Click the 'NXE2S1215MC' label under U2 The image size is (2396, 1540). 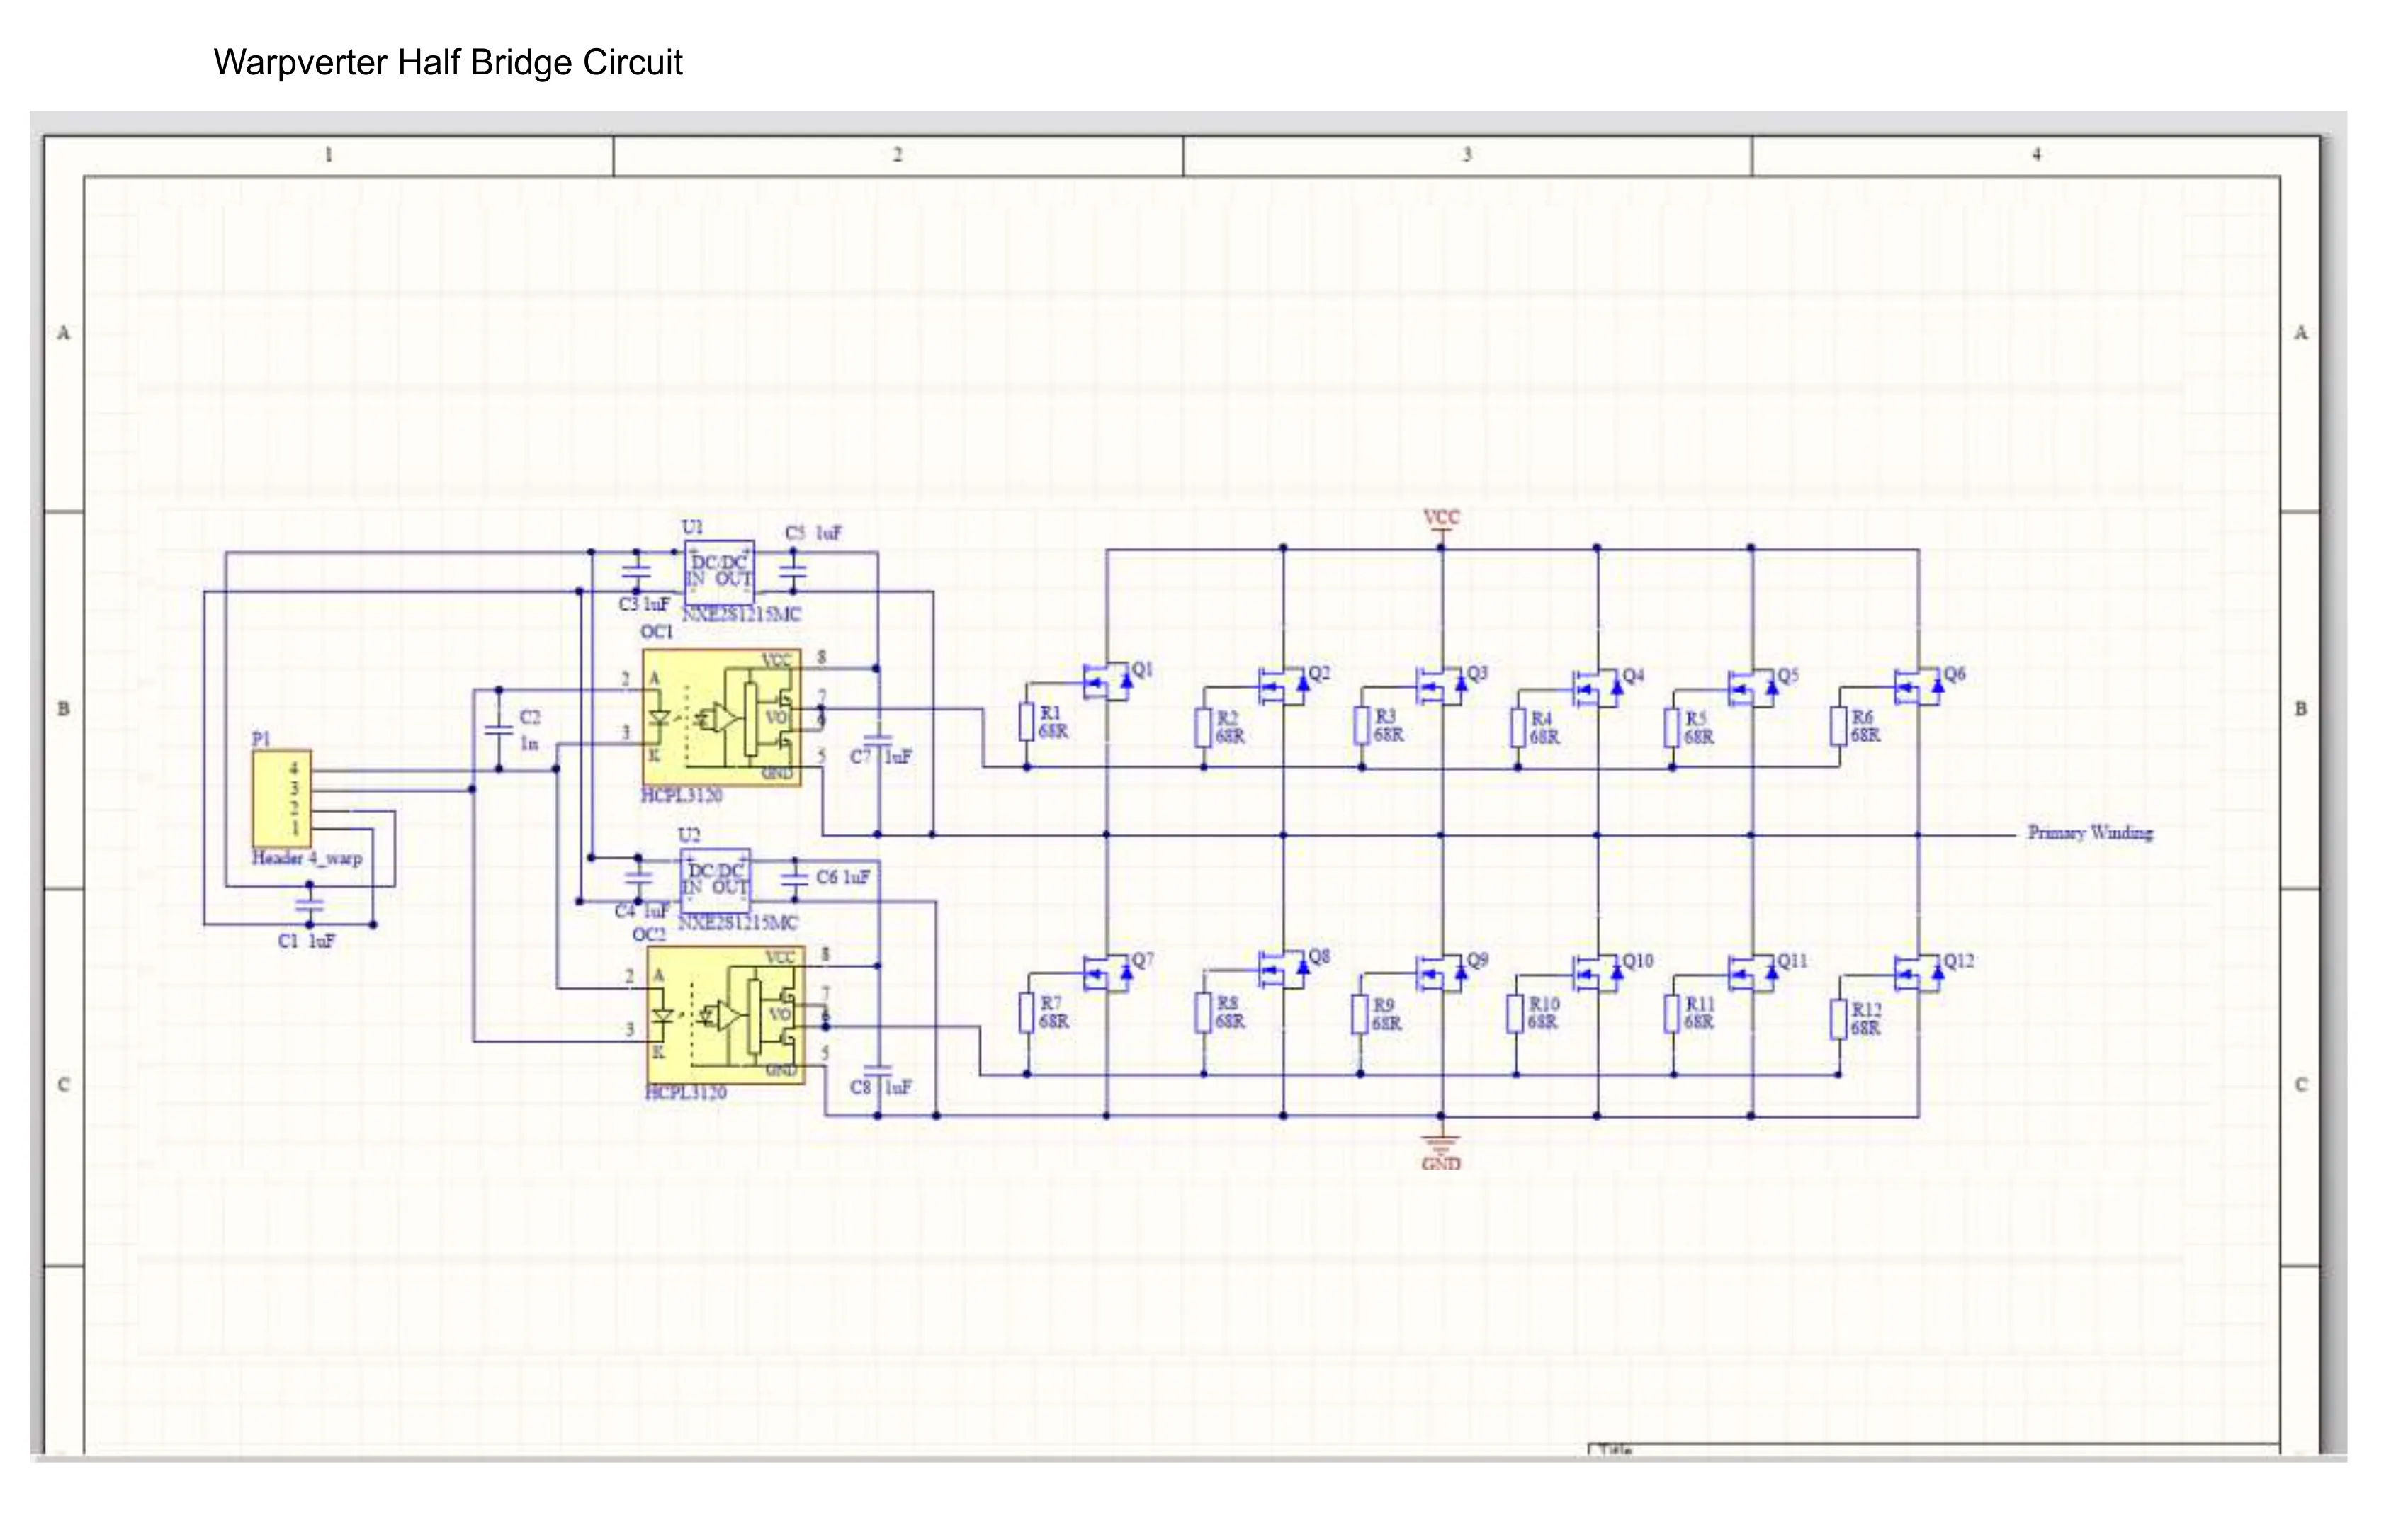click(x=738, y=922)
